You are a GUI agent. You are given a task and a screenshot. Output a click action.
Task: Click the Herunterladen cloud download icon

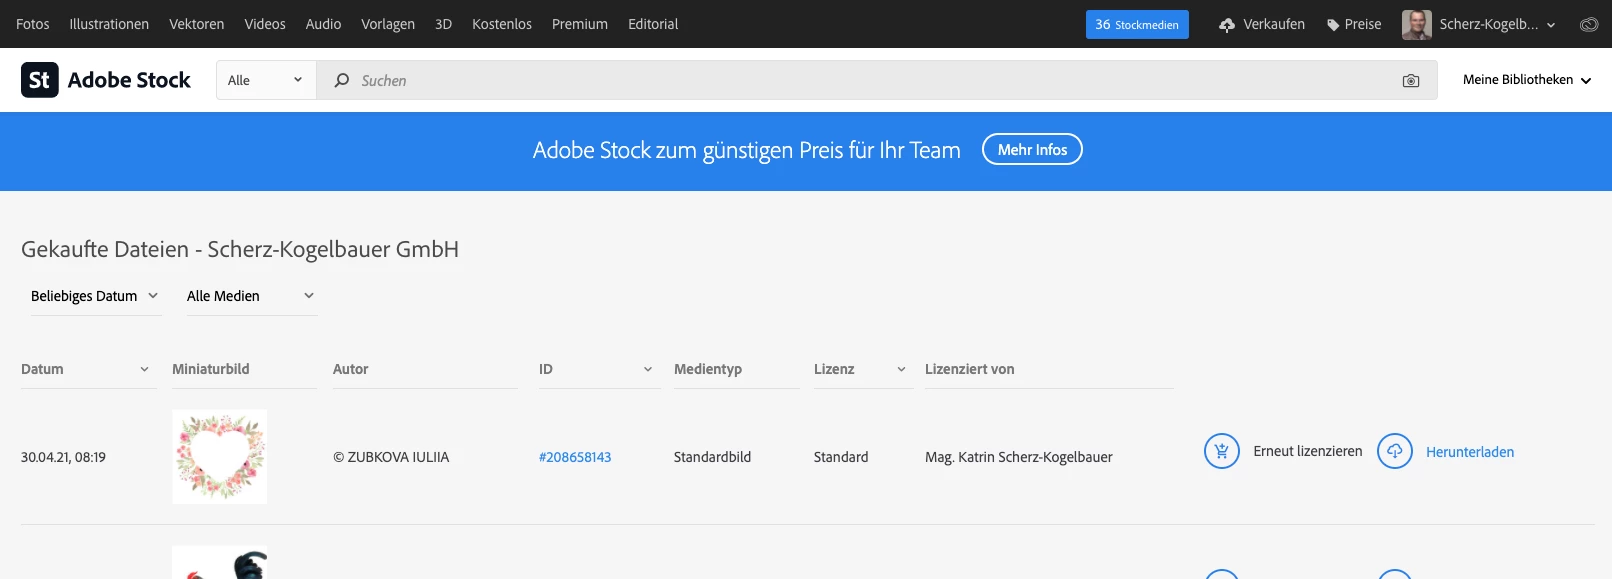pyautogui.click(x=1395, y=452)
